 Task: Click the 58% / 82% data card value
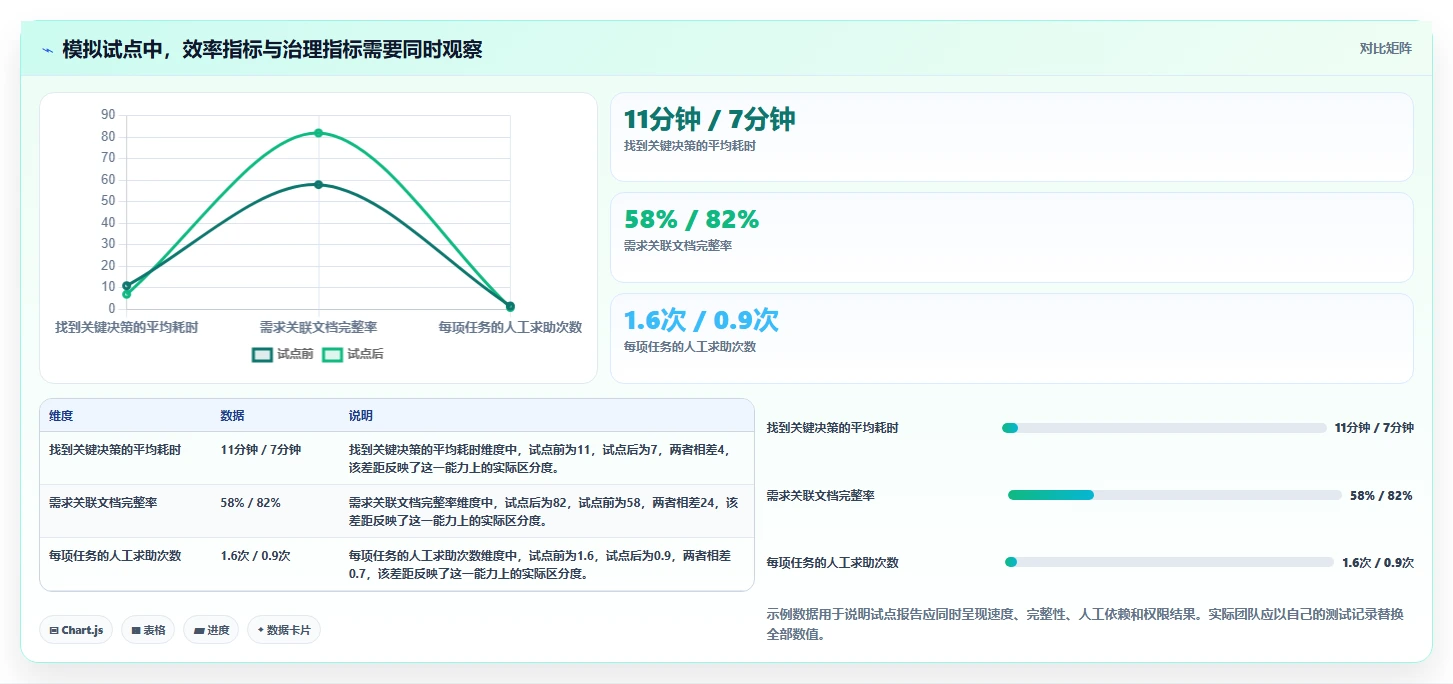click(x=691, y=219)
